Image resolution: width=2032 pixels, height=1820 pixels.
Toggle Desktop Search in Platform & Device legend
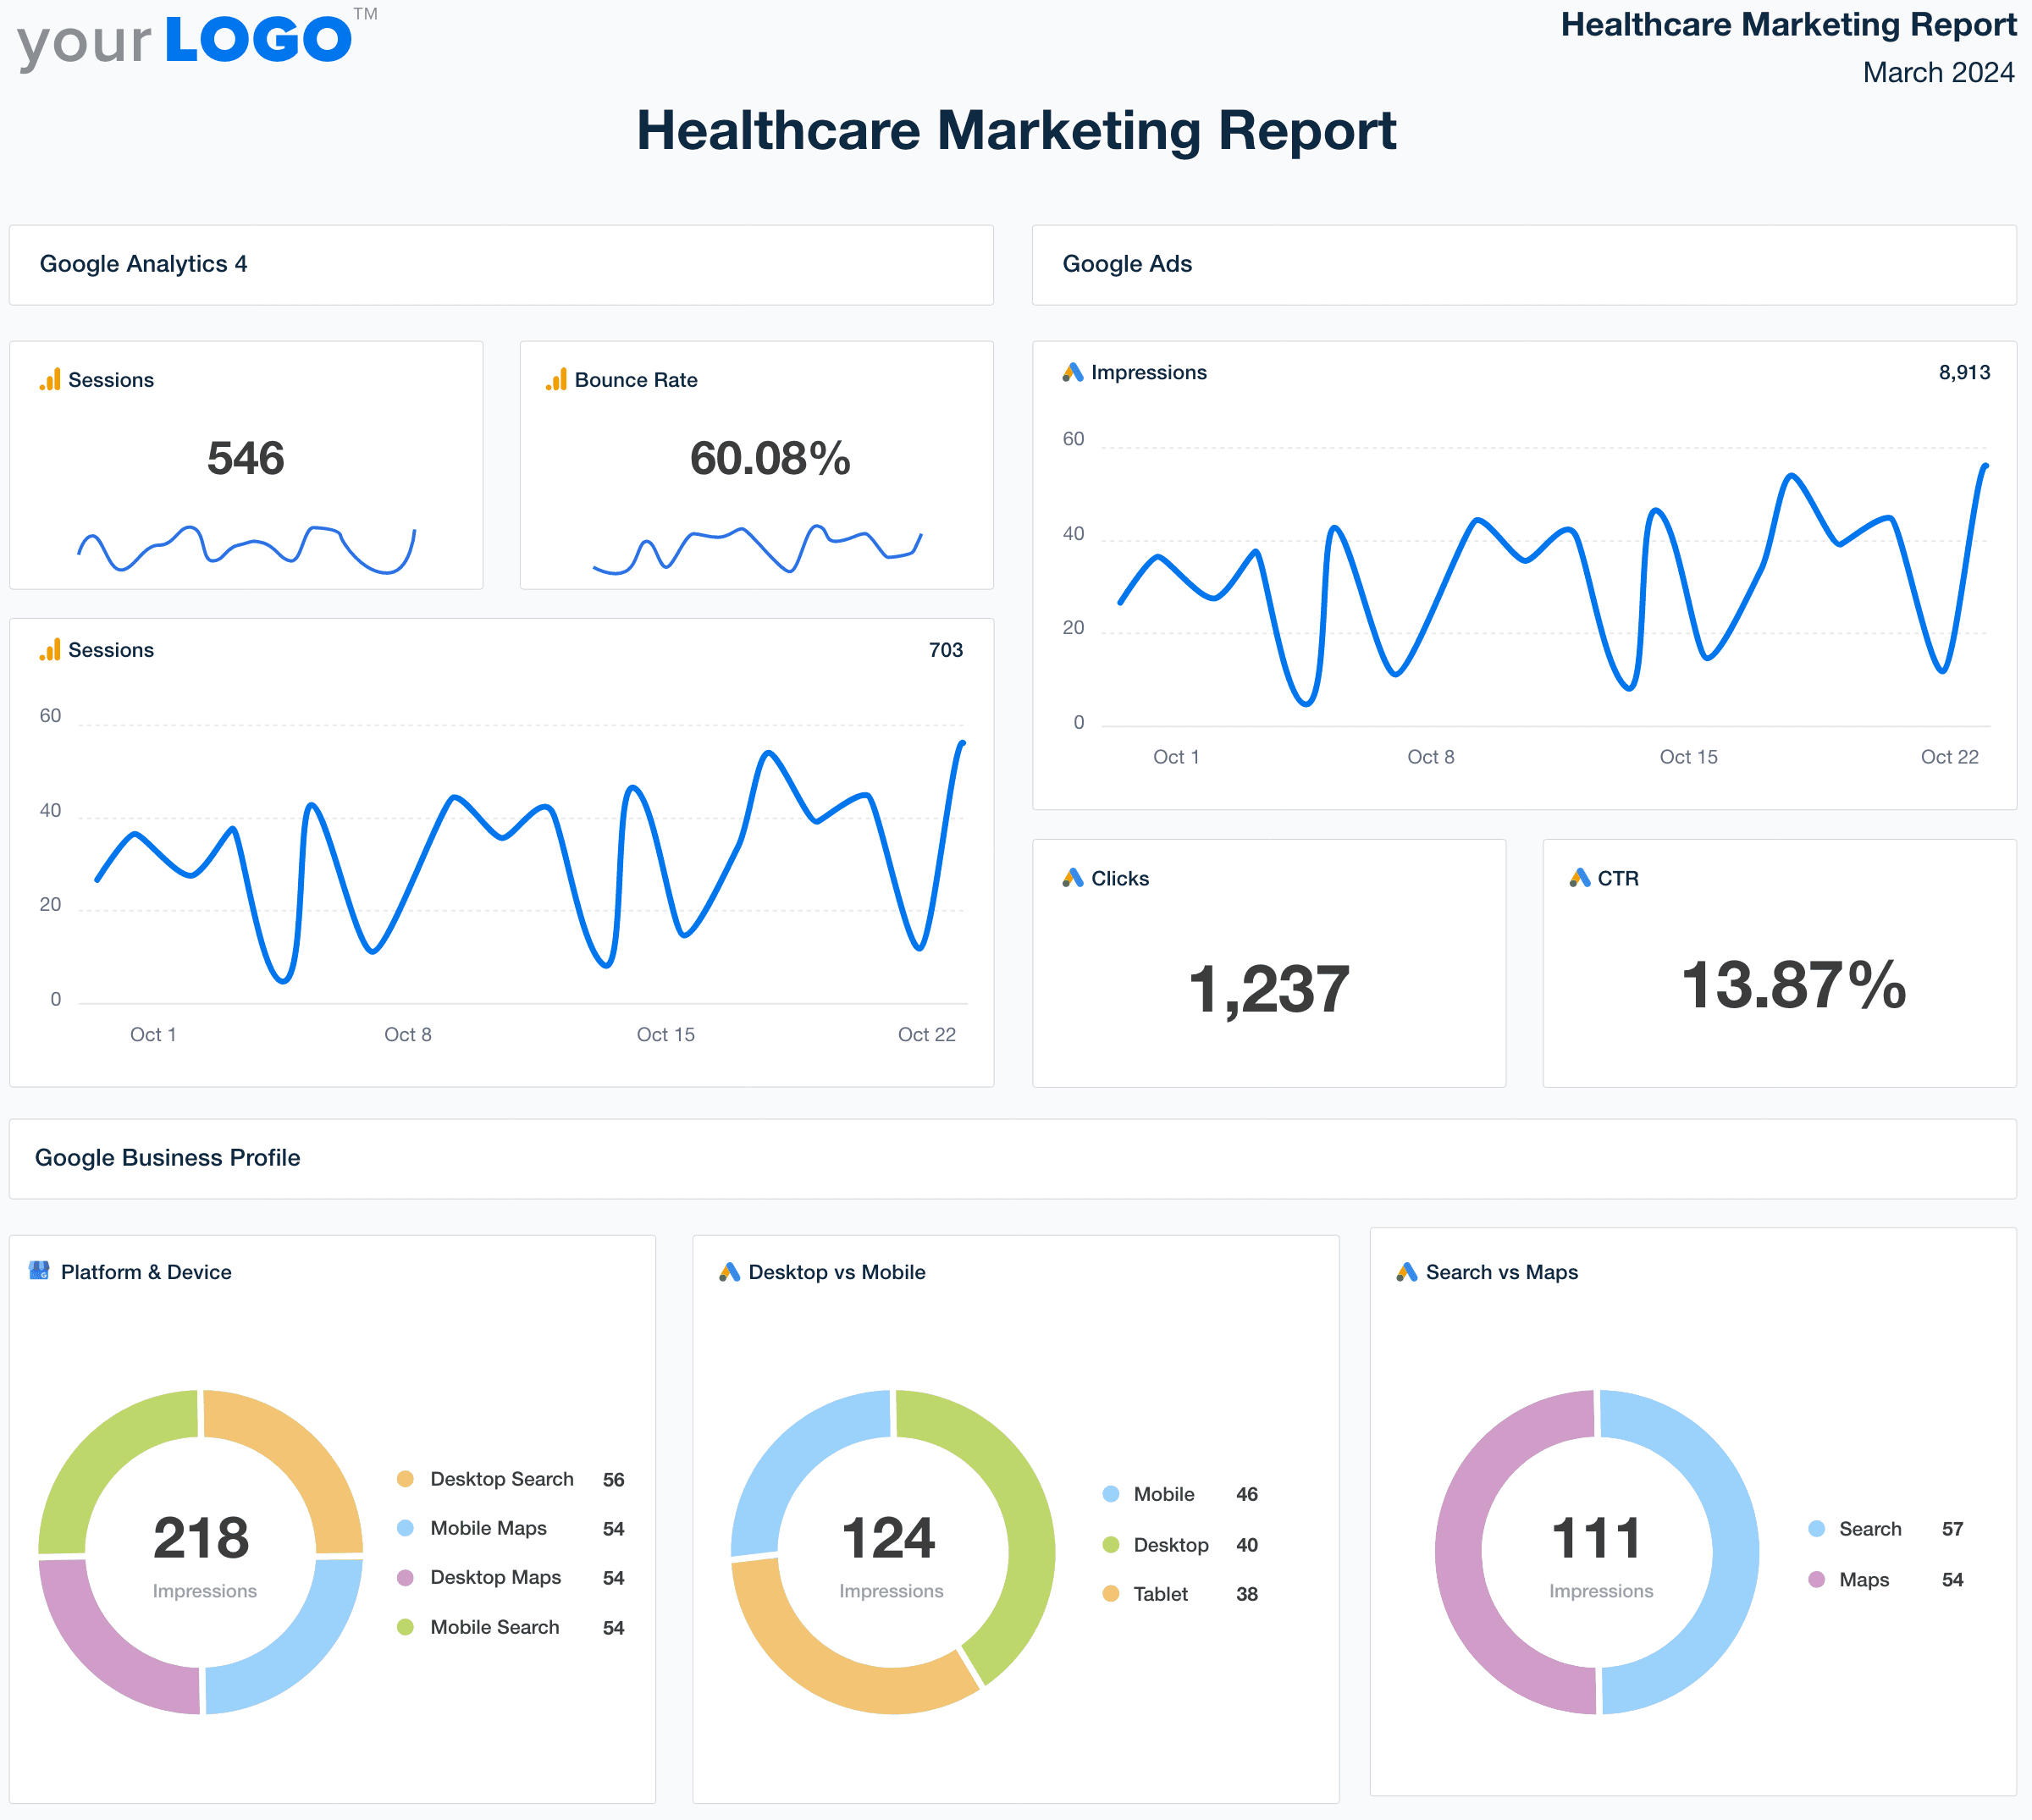[501, 1478]
